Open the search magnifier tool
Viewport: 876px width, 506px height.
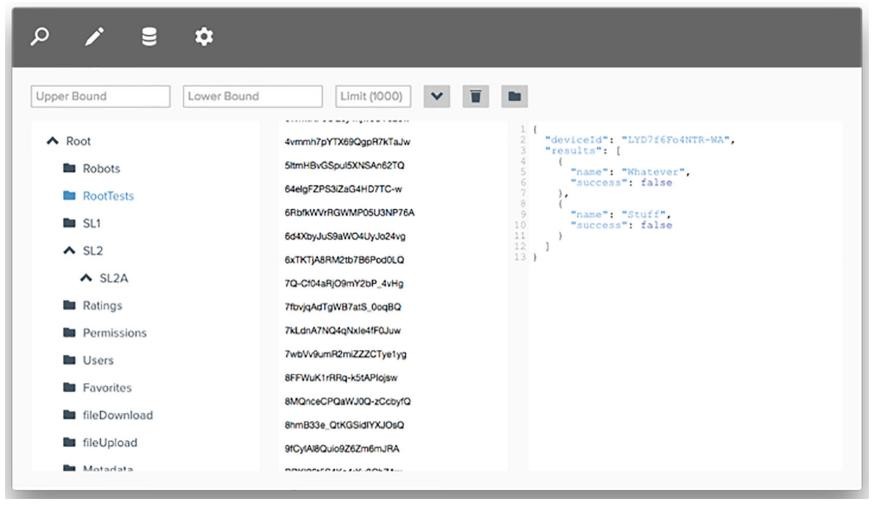pyautogui.click(x=40, y=37)
